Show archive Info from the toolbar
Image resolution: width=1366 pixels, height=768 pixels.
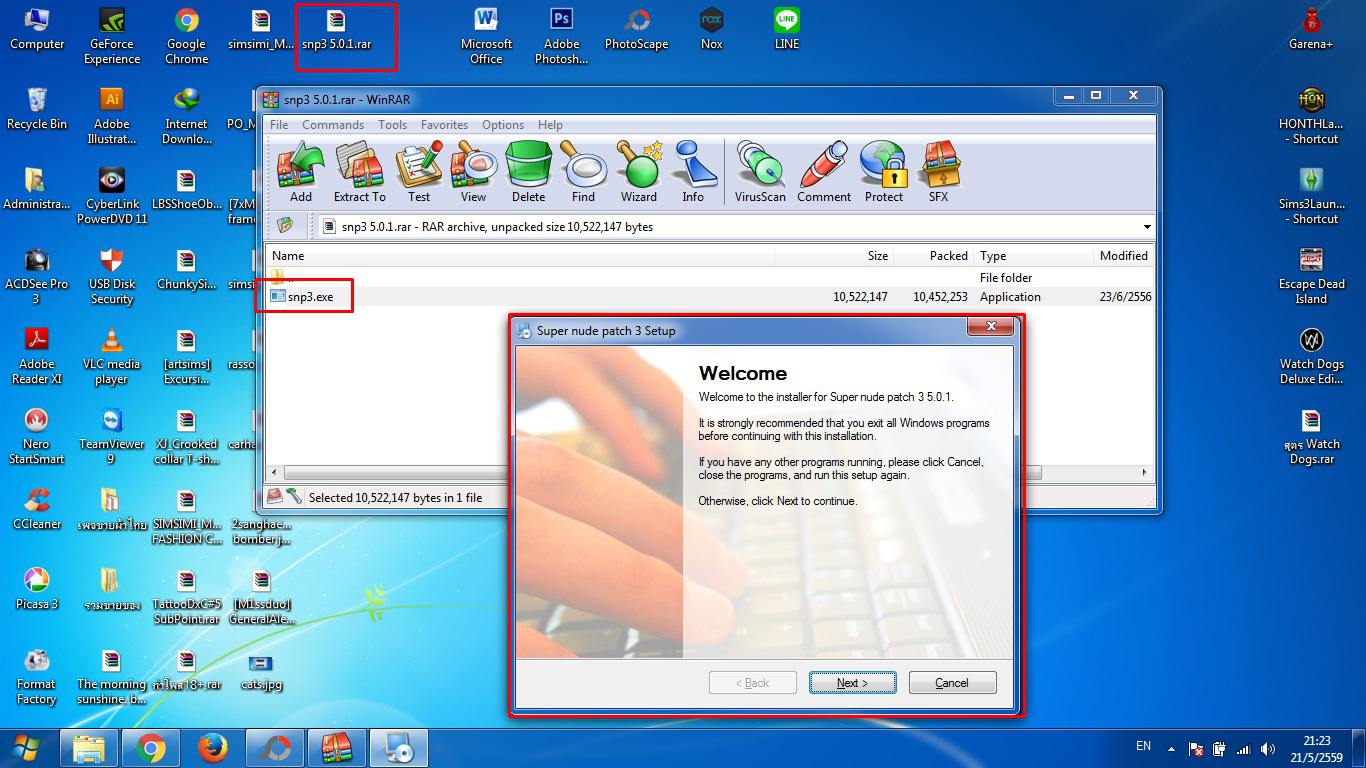(693, 172)
